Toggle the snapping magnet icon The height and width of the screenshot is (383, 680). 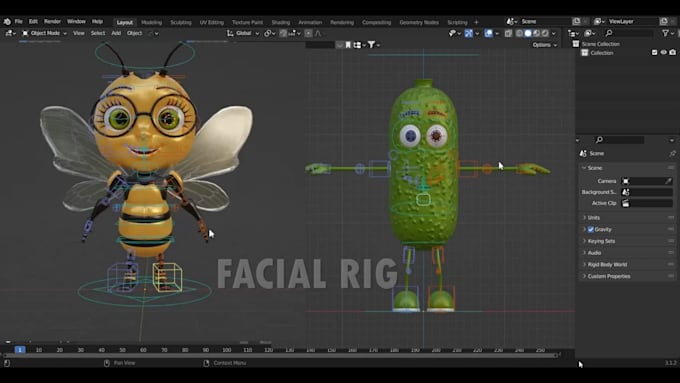tap(283, 33)
